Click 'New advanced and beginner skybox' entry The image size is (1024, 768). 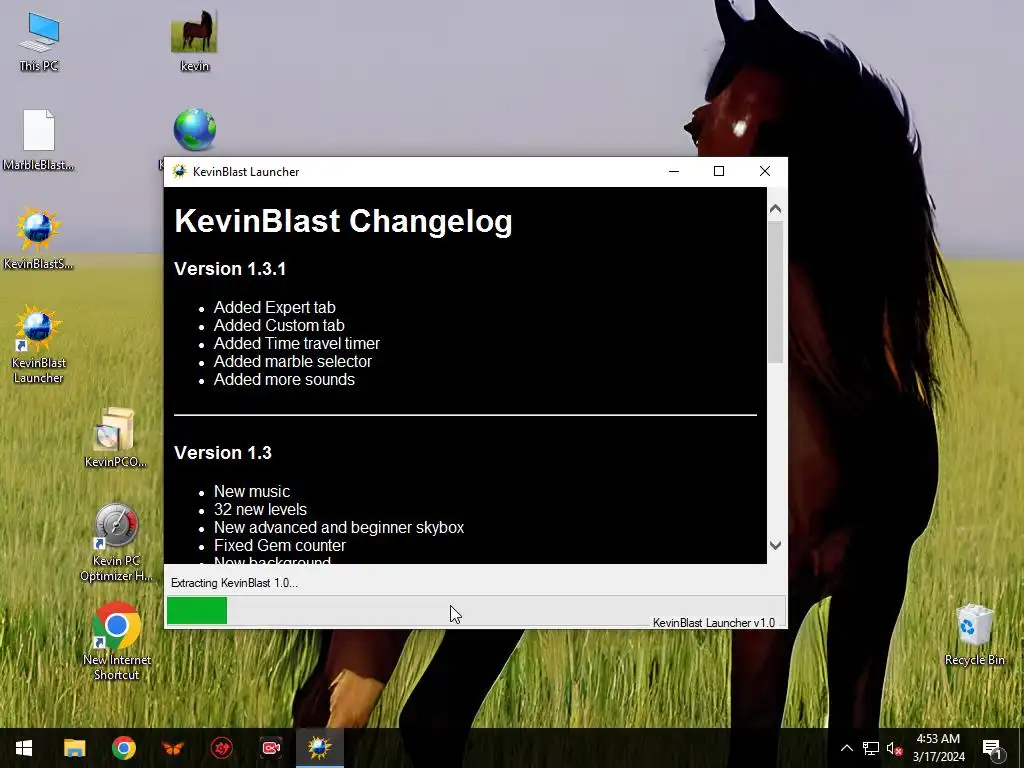click(339, 528)
